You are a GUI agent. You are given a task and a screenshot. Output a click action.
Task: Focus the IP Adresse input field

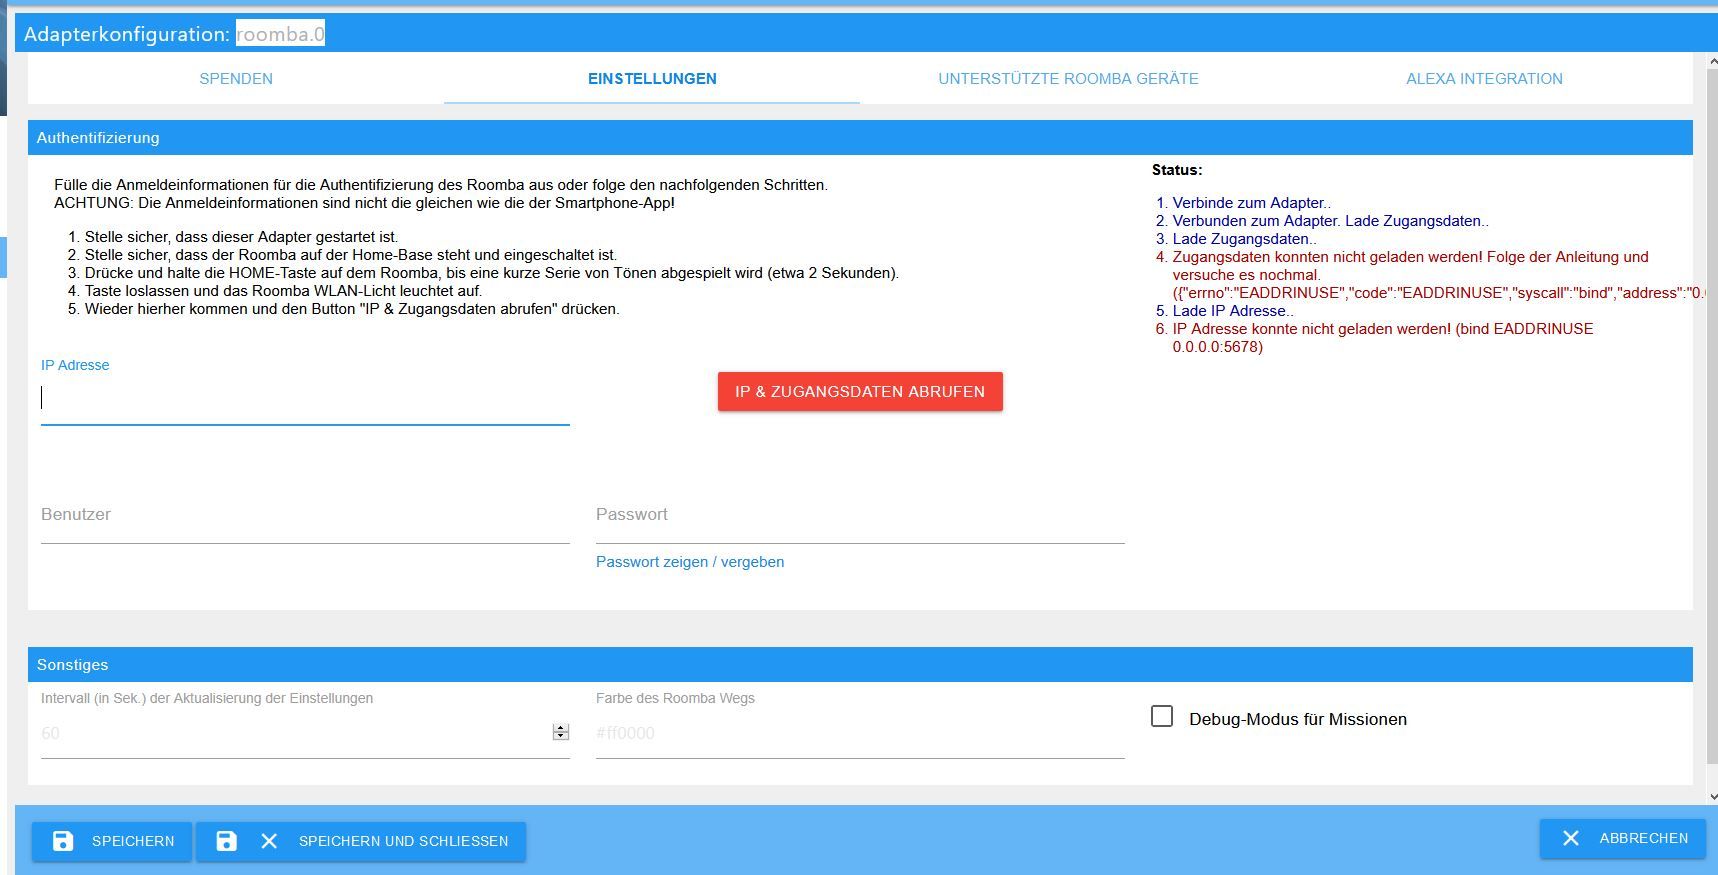point(305,398)
